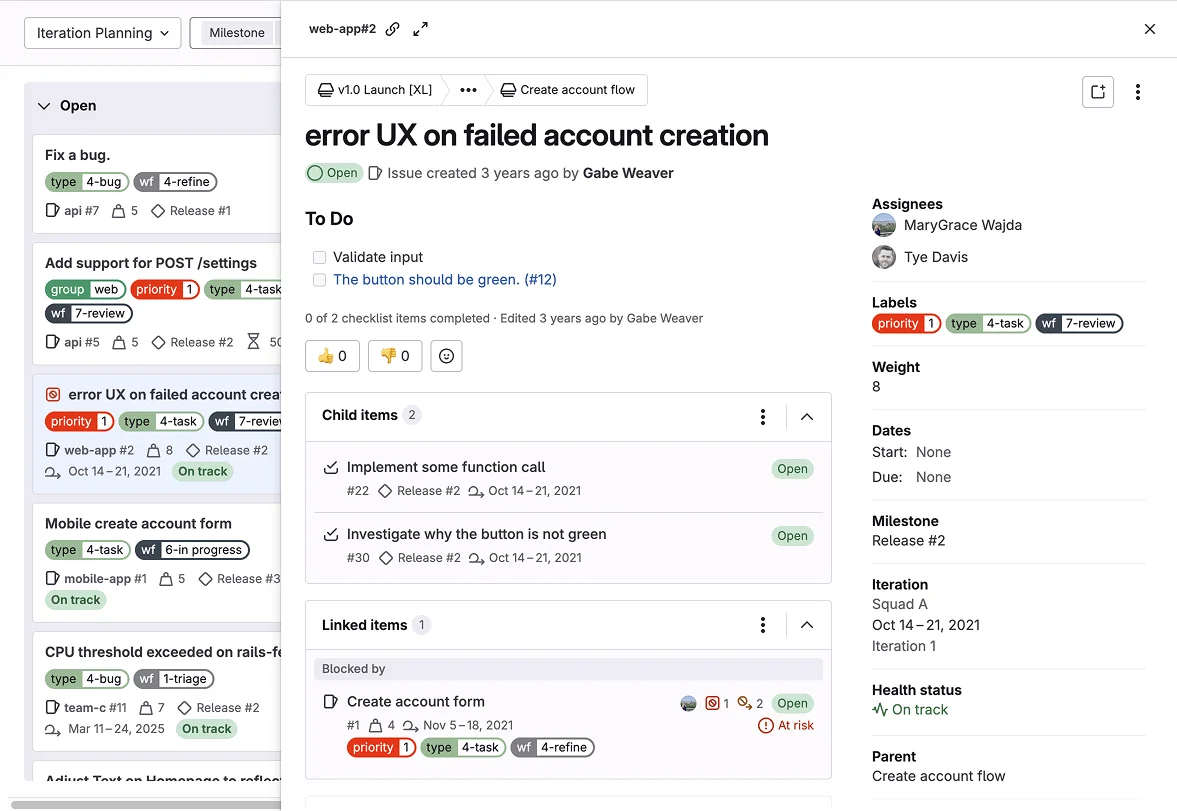1177x811 pixels.
Task: Click the Release #1 milestone diamond icon on Fix a bug card
Action: pyautogui.click(x=160, y=211)
